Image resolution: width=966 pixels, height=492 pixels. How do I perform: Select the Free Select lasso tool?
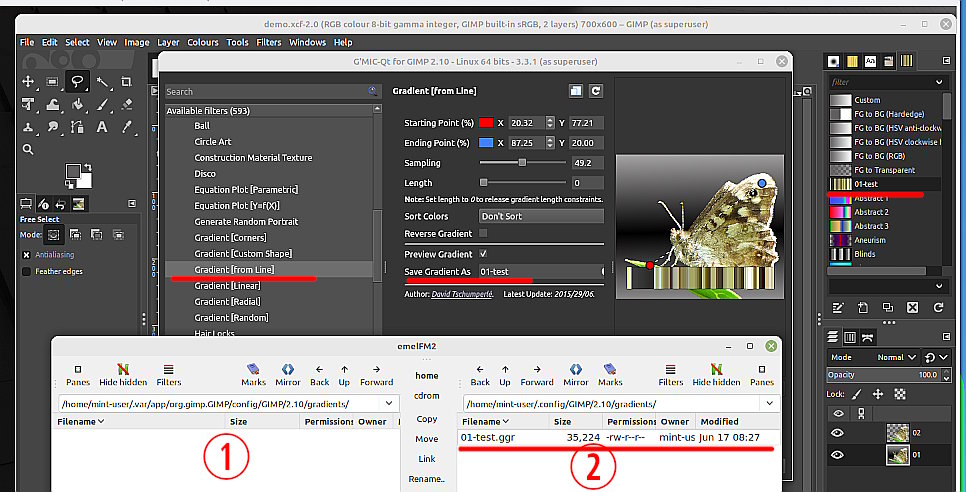tap(78, 81)
